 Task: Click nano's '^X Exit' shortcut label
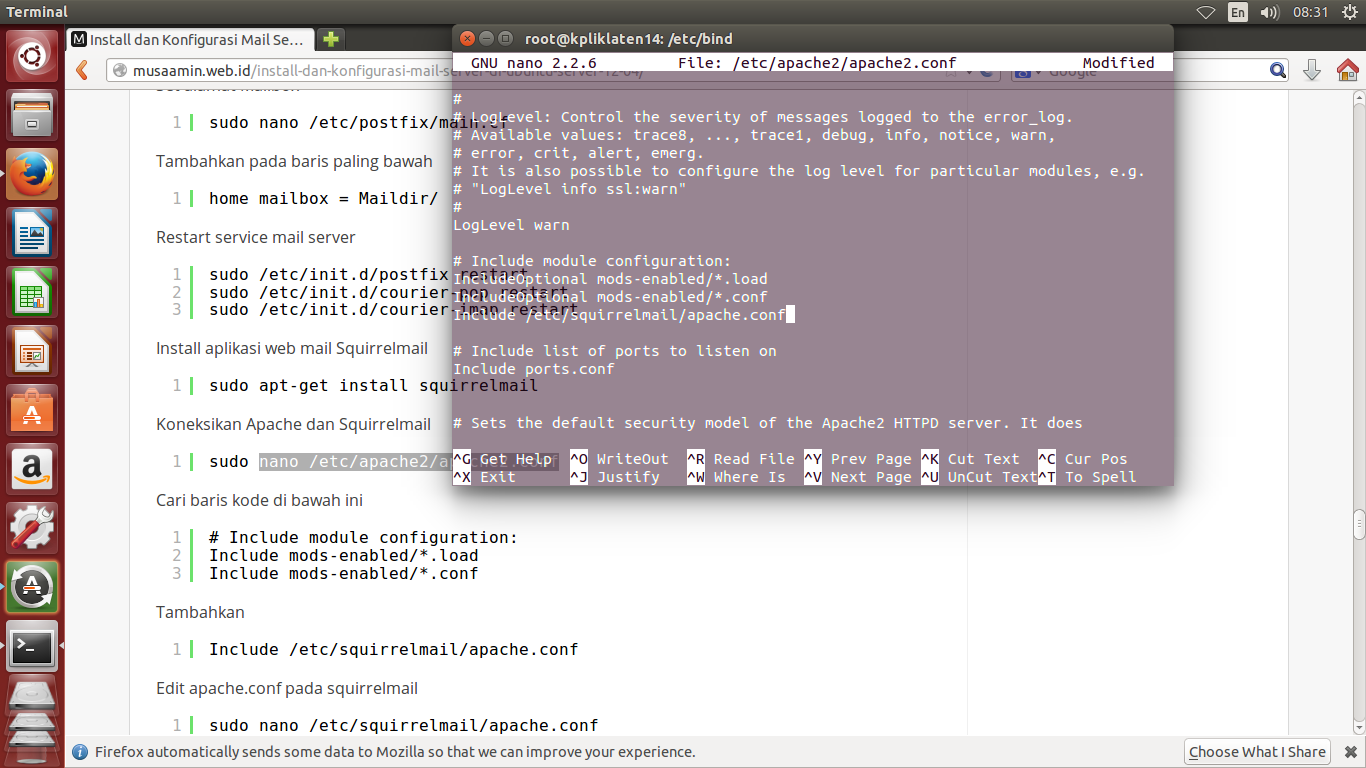(484, 477)
